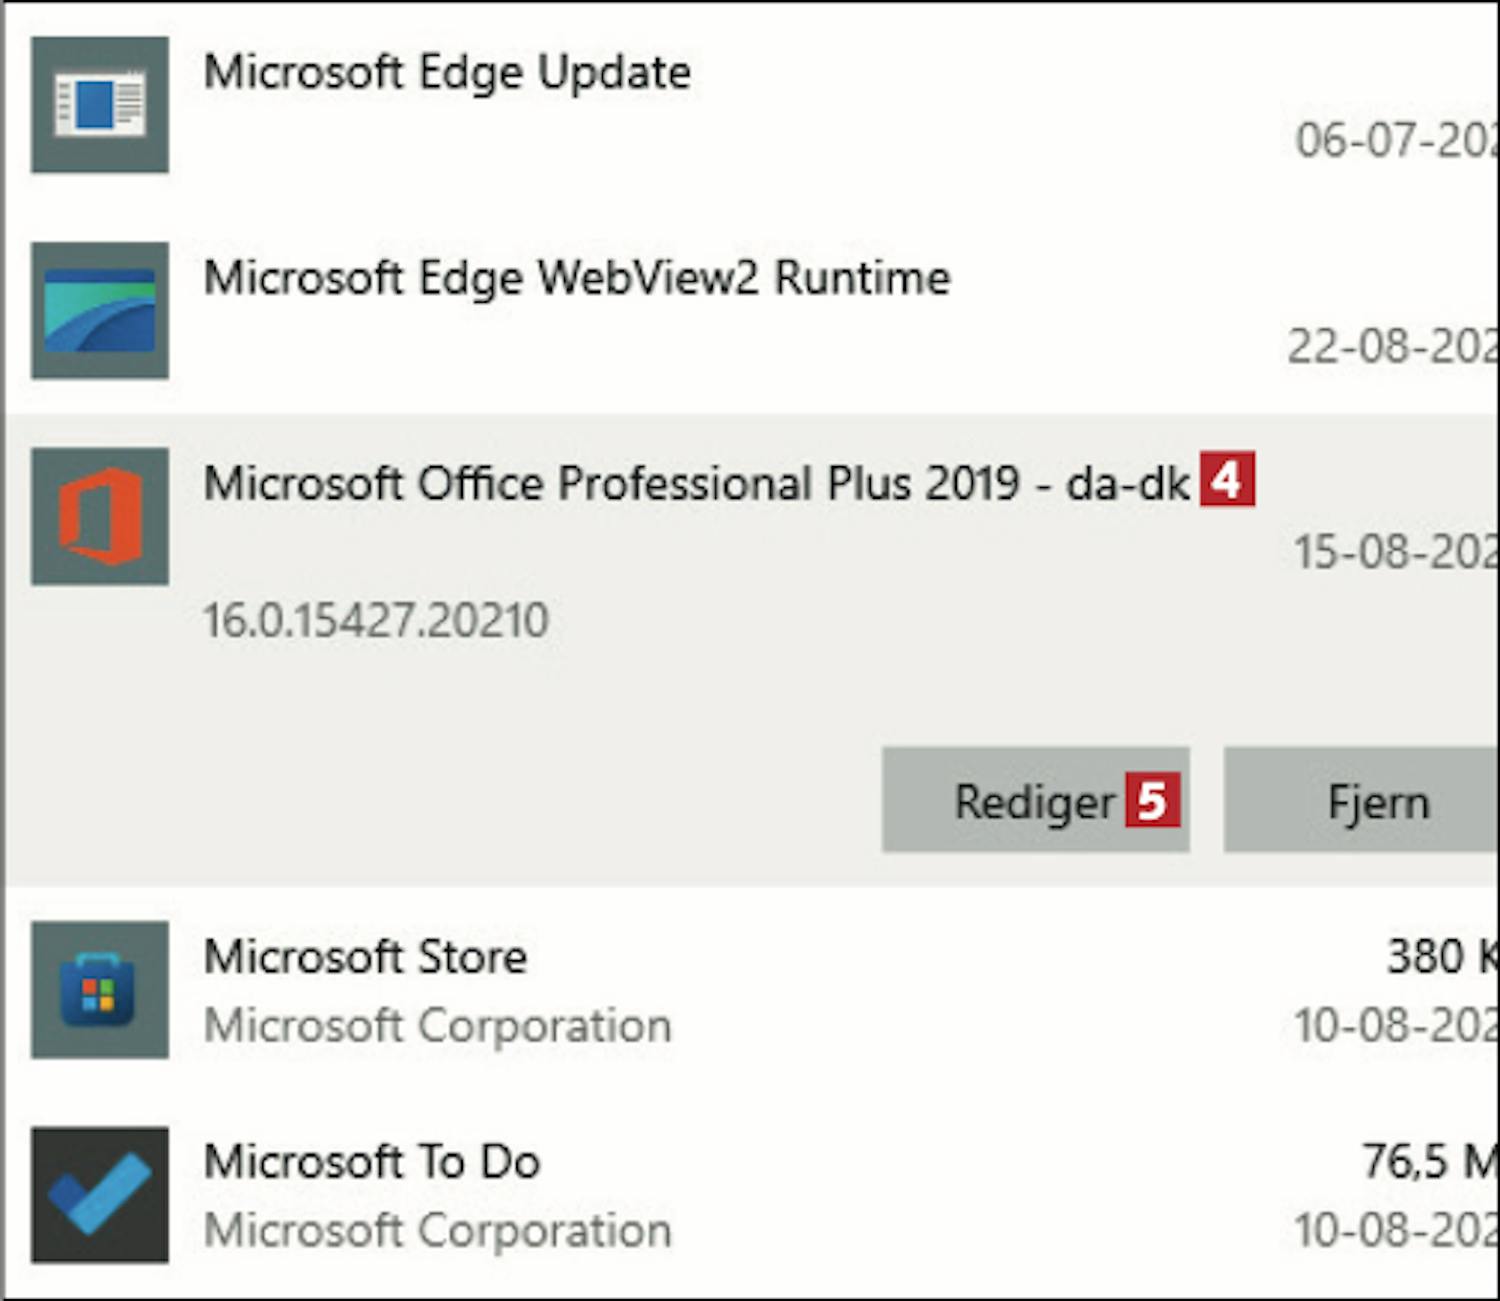Click the Microsoft To Do checkmark icon
This screenshot has height=1301, width=1500.
click(100, 1195)
